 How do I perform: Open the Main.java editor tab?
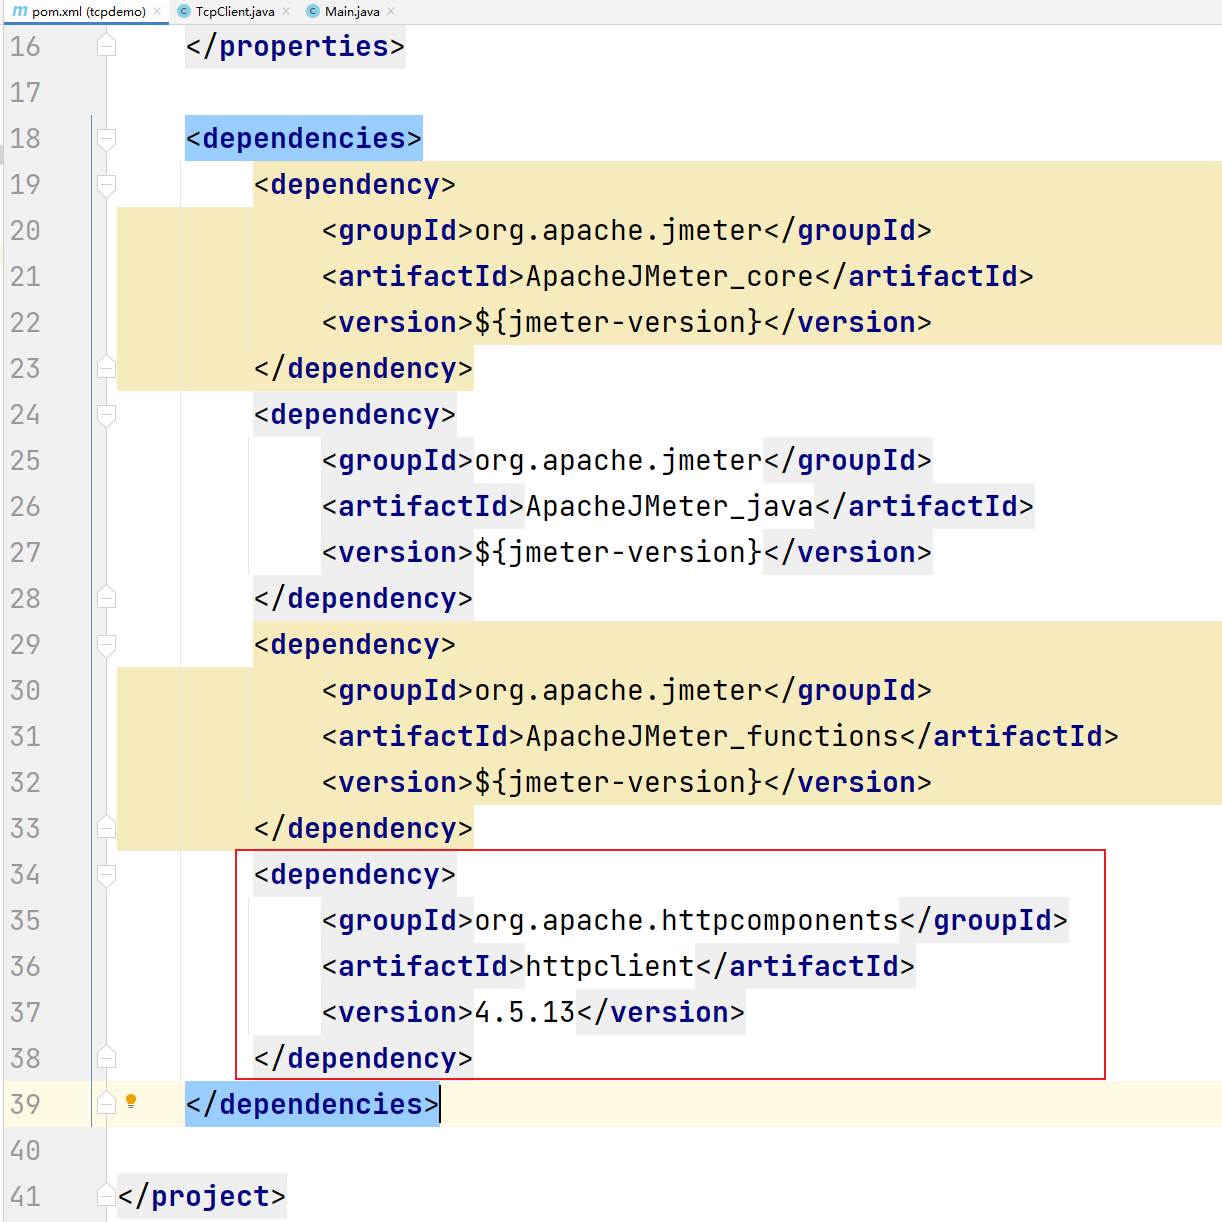point(352,11)
